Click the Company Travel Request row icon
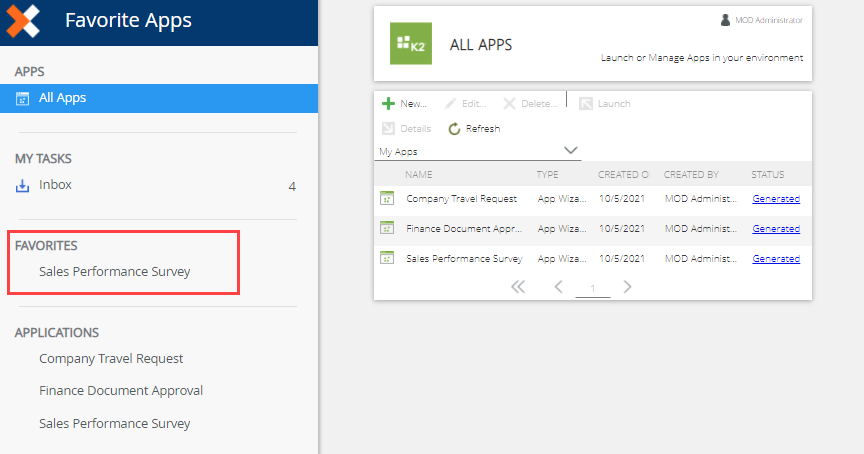This screenshot has width=864, height=454. (x=387, y=198)
